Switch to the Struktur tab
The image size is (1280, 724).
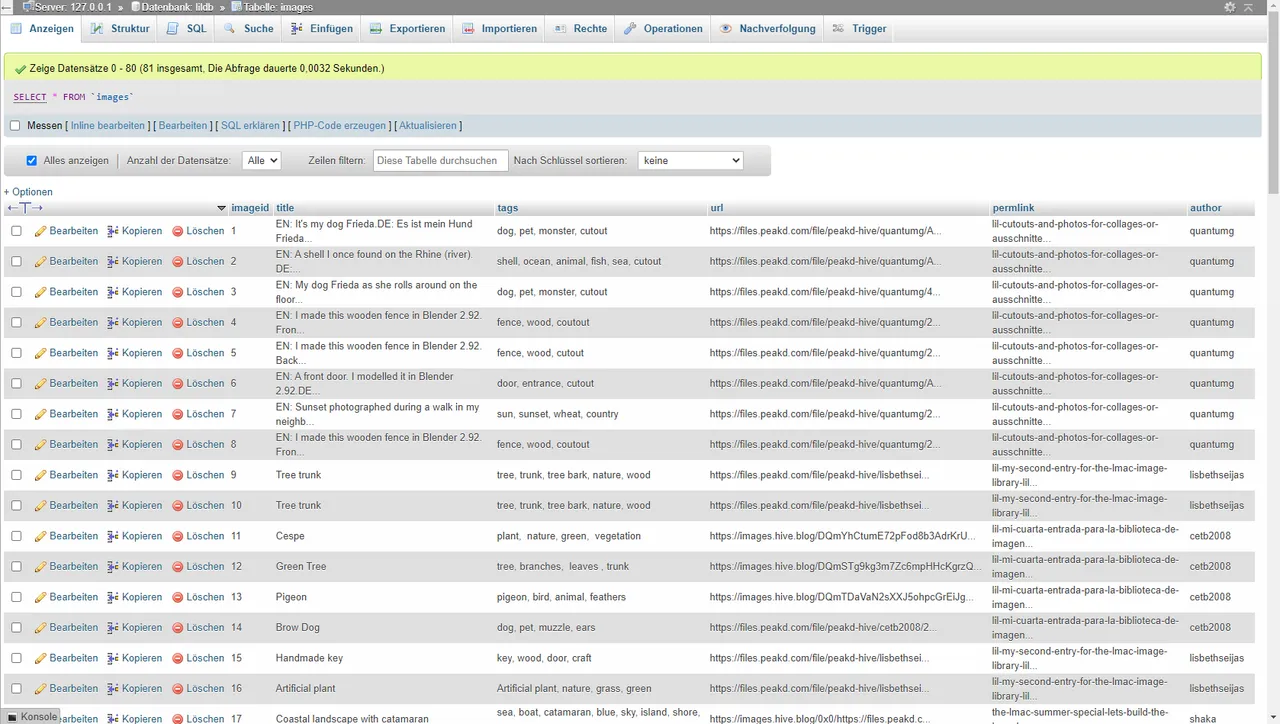click(120, 29)
